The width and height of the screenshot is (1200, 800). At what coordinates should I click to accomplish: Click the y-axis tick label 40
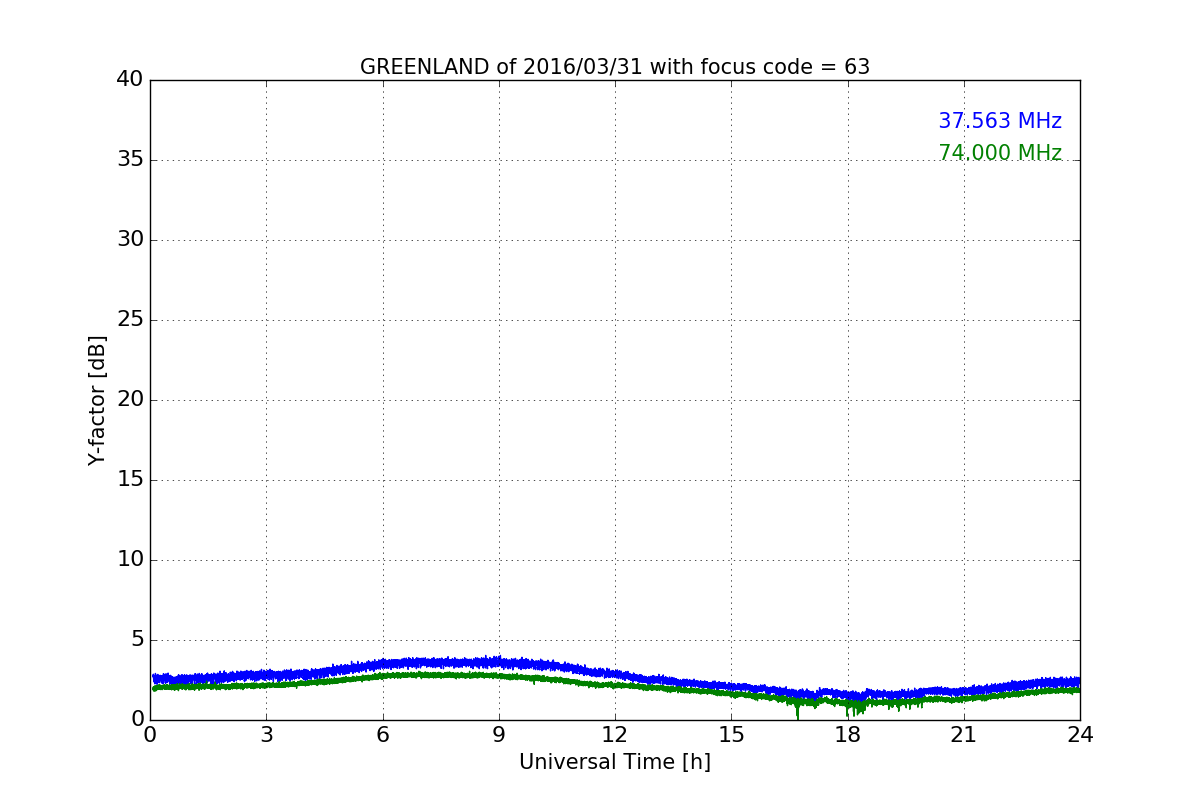pyautogui.click(x=130, y=80)
